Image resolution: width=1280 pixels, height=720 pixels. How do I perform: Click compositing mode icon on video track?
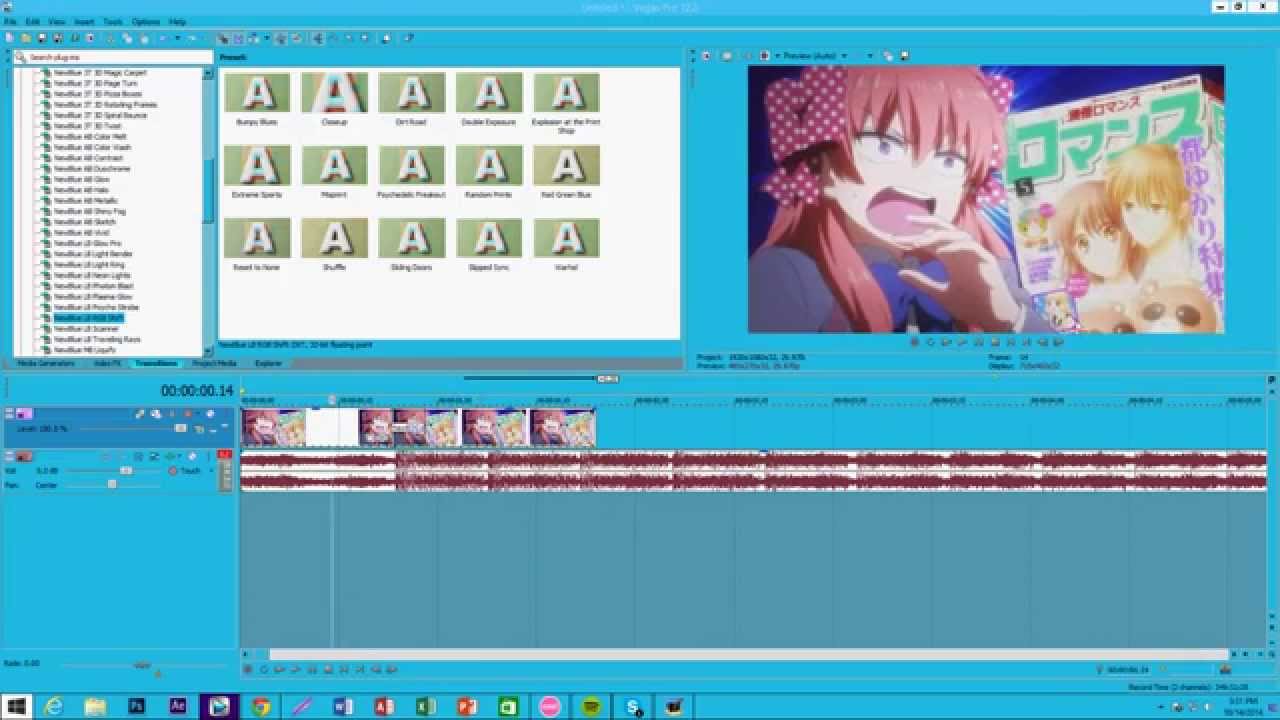click(198, 428)
